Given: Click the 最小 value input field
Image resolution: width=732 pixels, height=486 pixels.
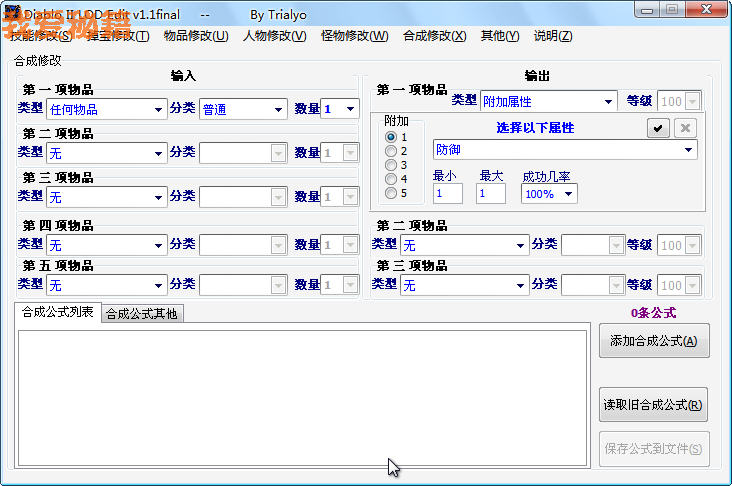Looking at the screenshot, I should (447, 194).
